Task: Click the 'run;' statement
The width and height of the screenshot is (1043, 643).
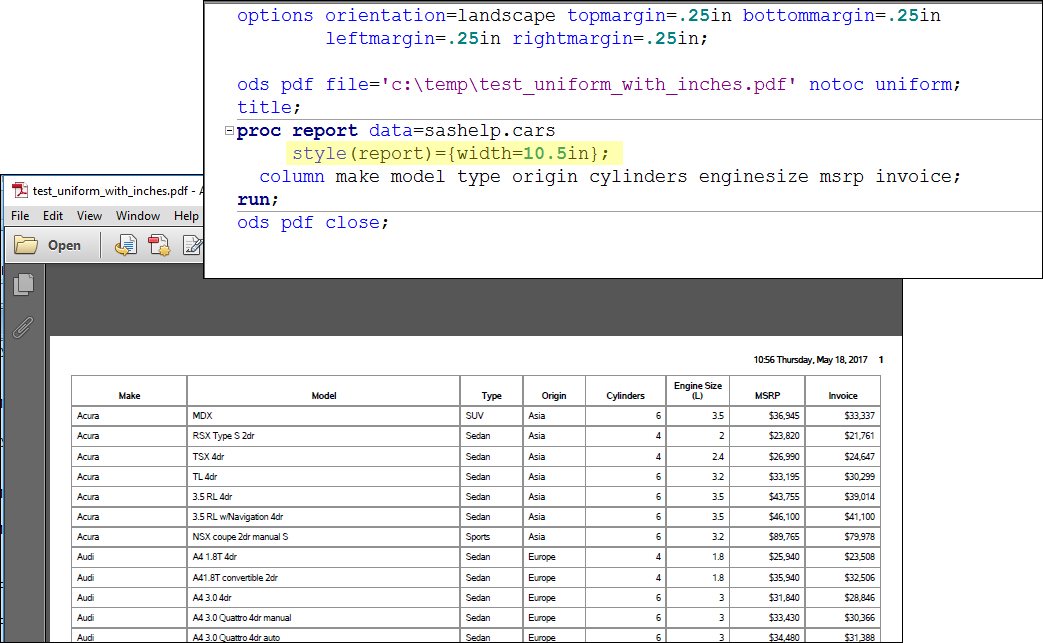Action: pos(258,199)
